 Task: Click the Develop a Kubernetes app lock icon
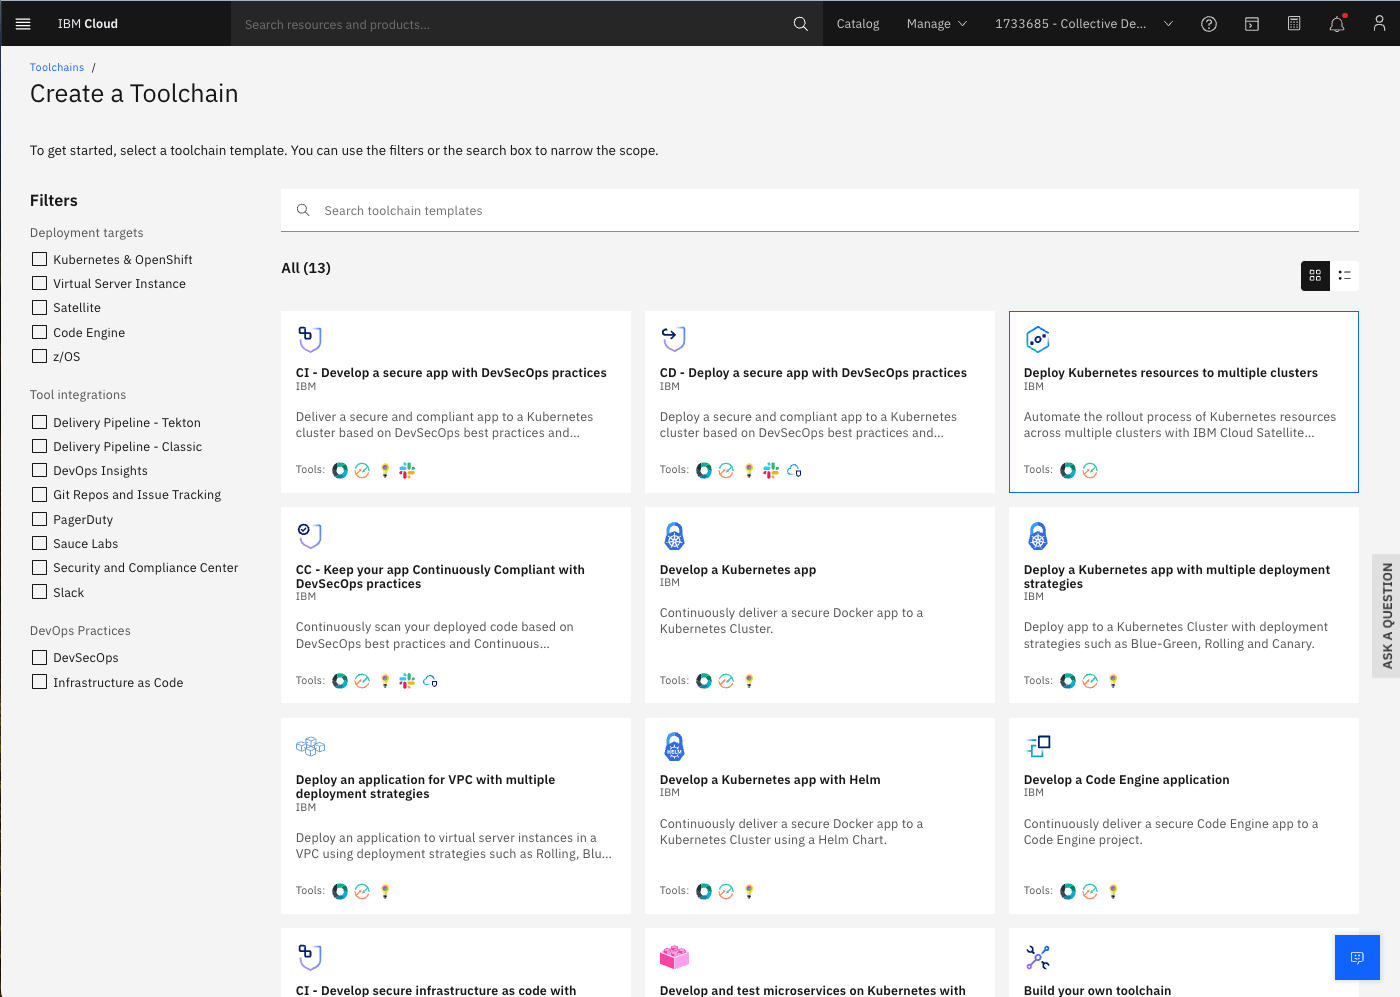coord(675,536)
